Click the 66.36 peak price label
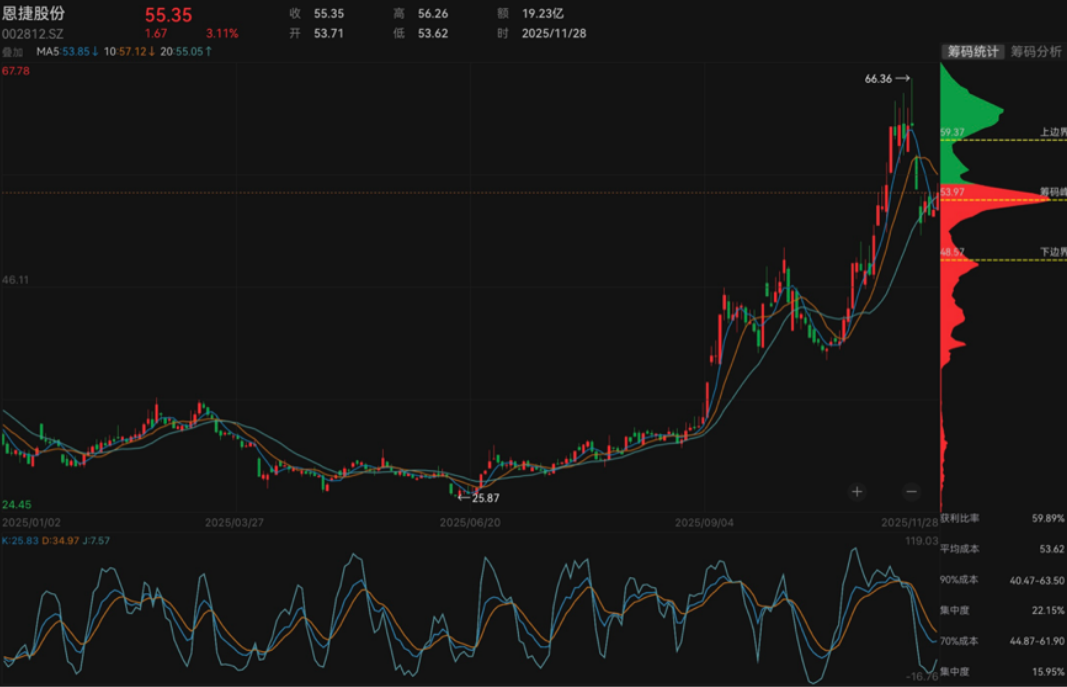 pos(878,79)
